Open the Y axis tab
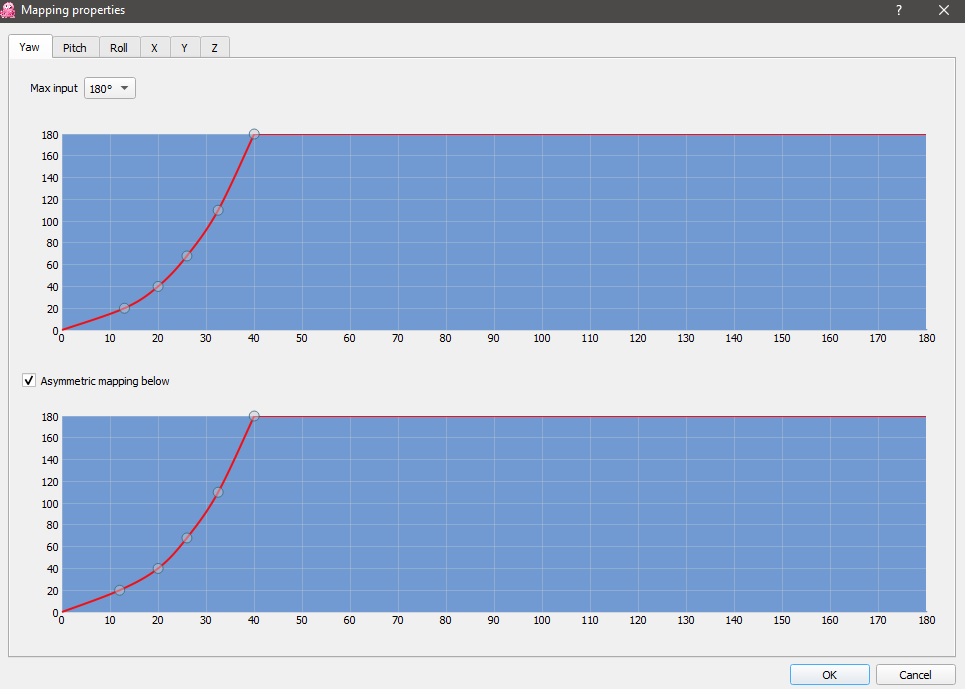 [x=184, y=48]
